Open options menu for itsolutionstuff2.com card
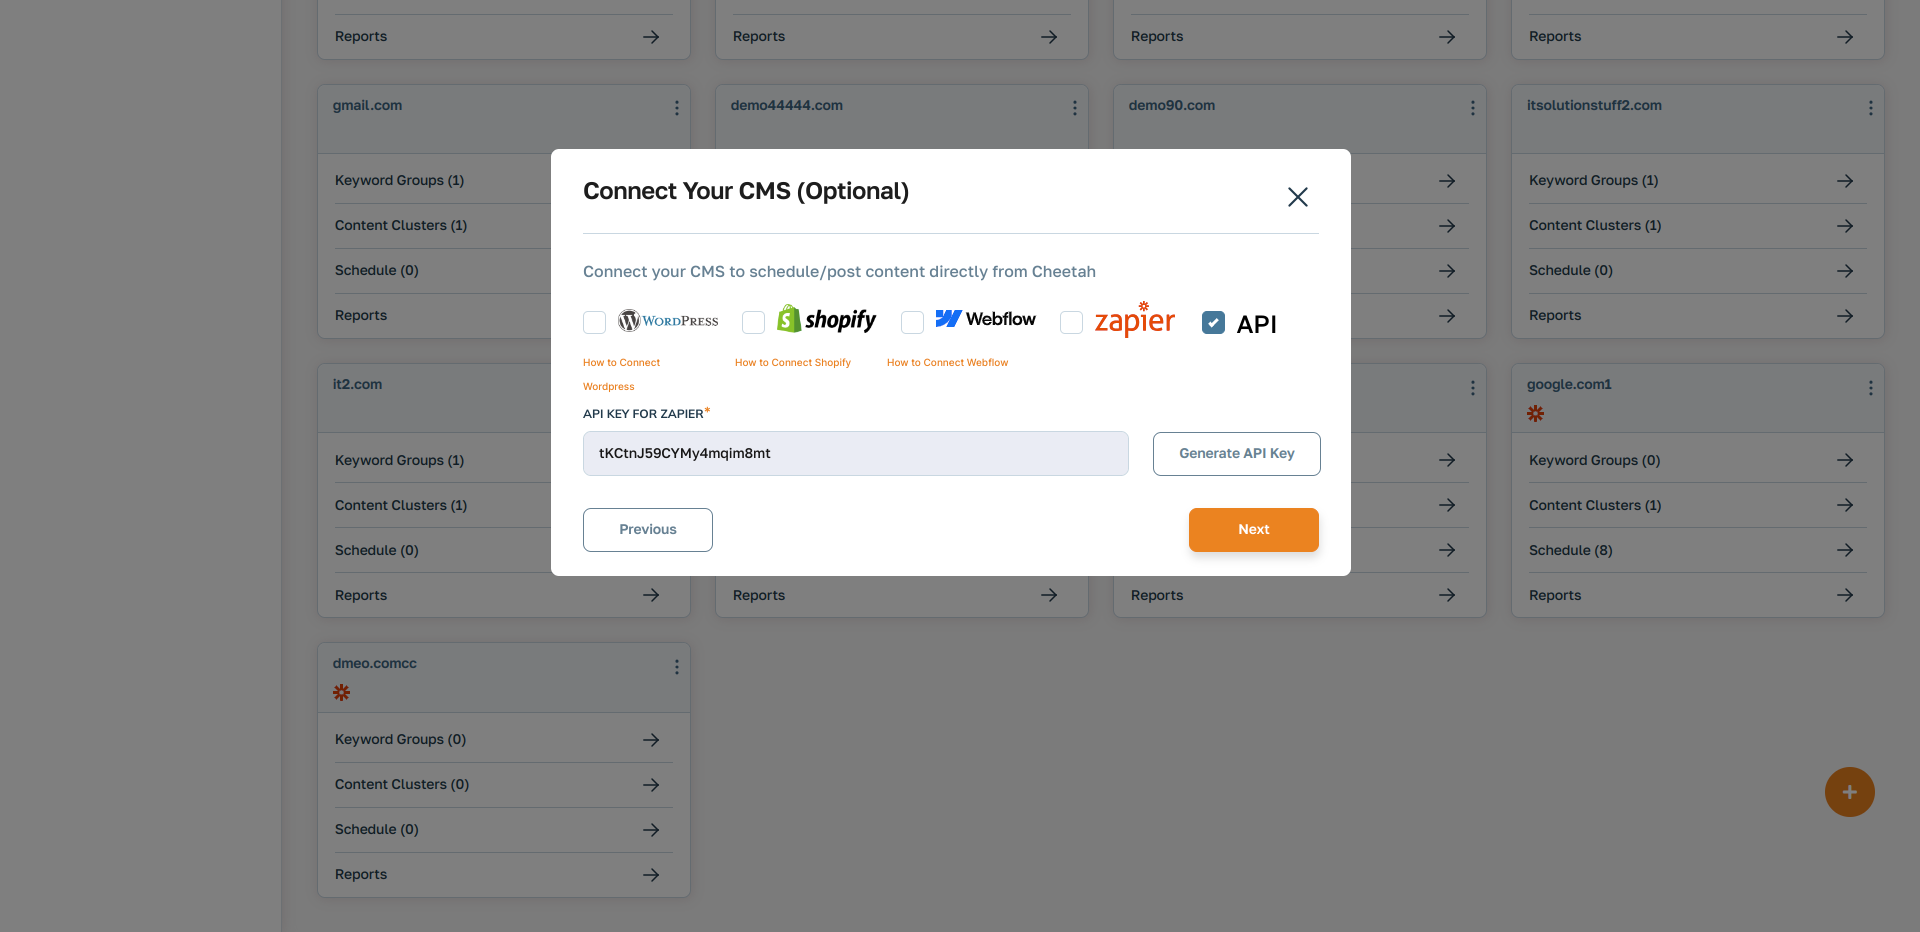The height and width of the screenshot is (932, 1920). pos(1870,108)
